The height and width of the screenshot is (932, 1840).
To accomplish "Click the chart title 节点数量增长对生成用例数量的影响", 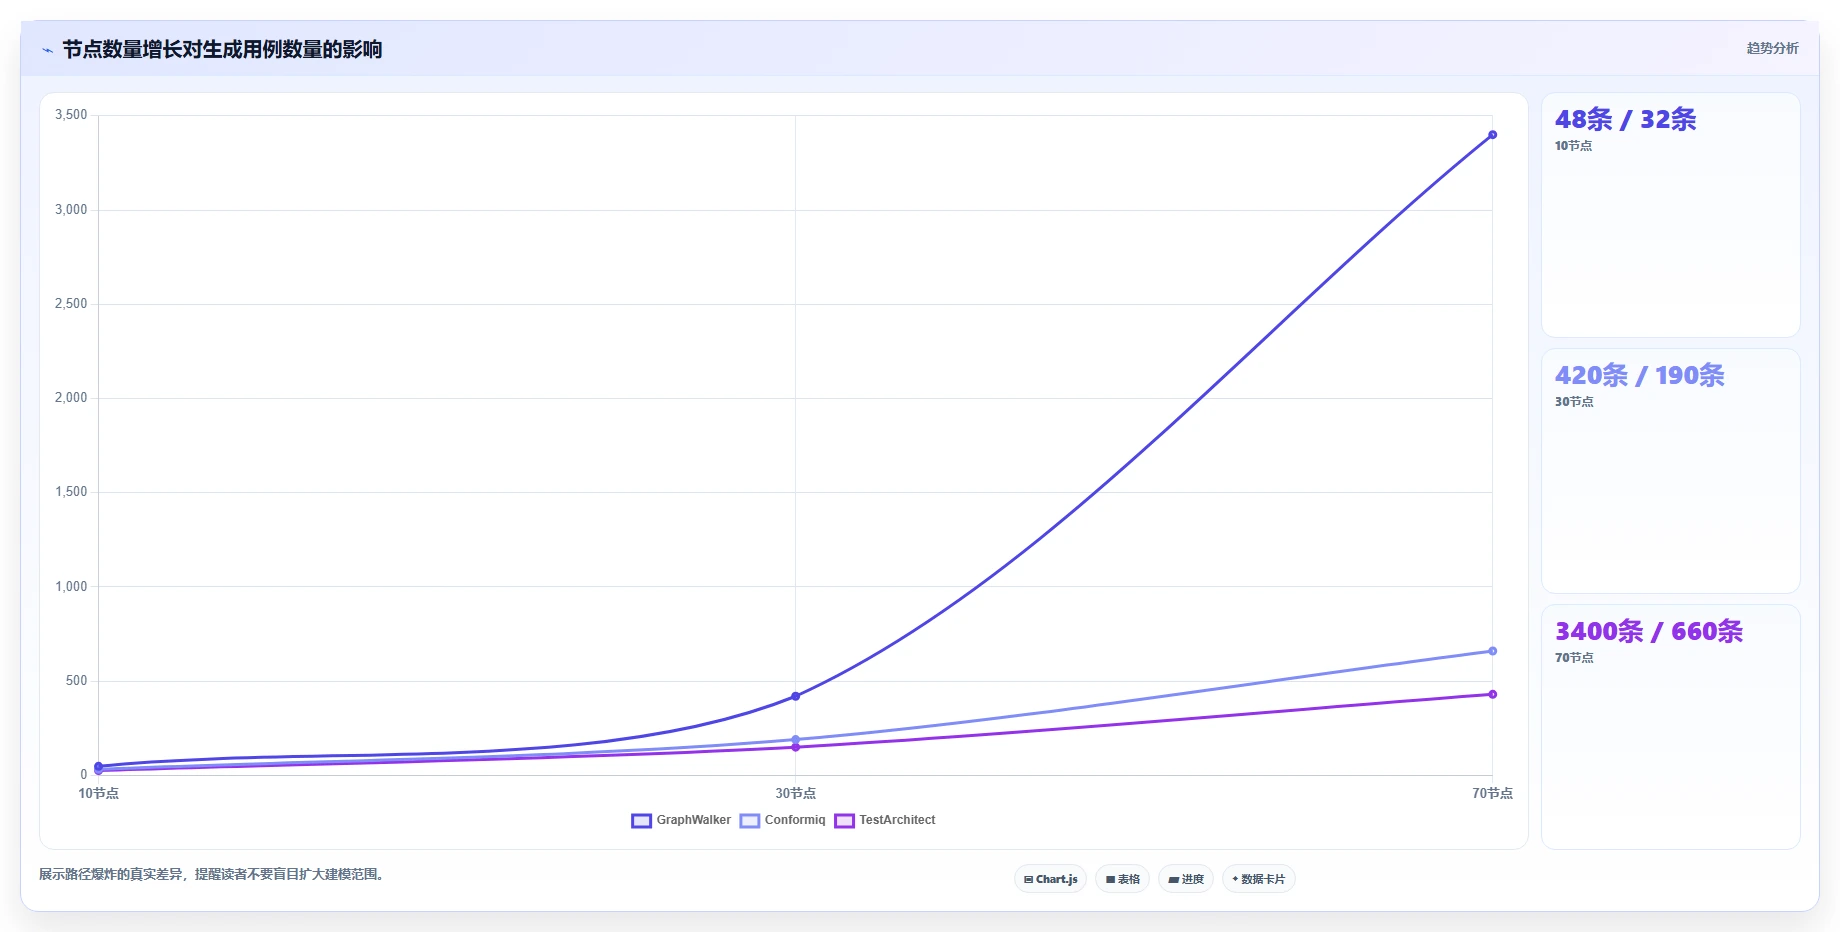I will coord(222,49).
